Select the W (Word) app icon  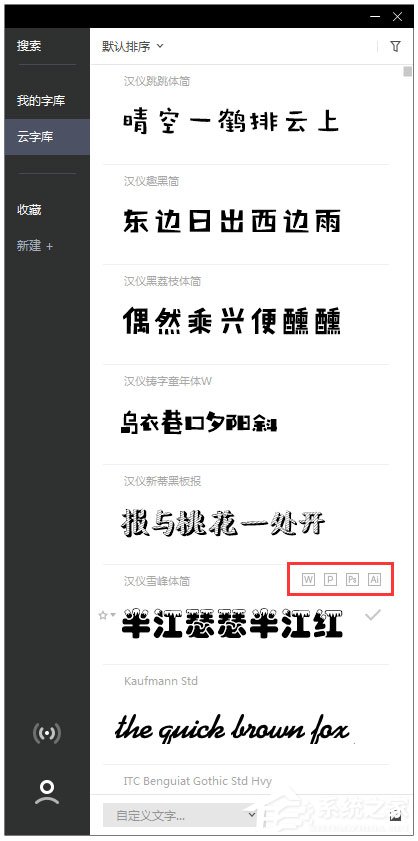coord(309,579)
